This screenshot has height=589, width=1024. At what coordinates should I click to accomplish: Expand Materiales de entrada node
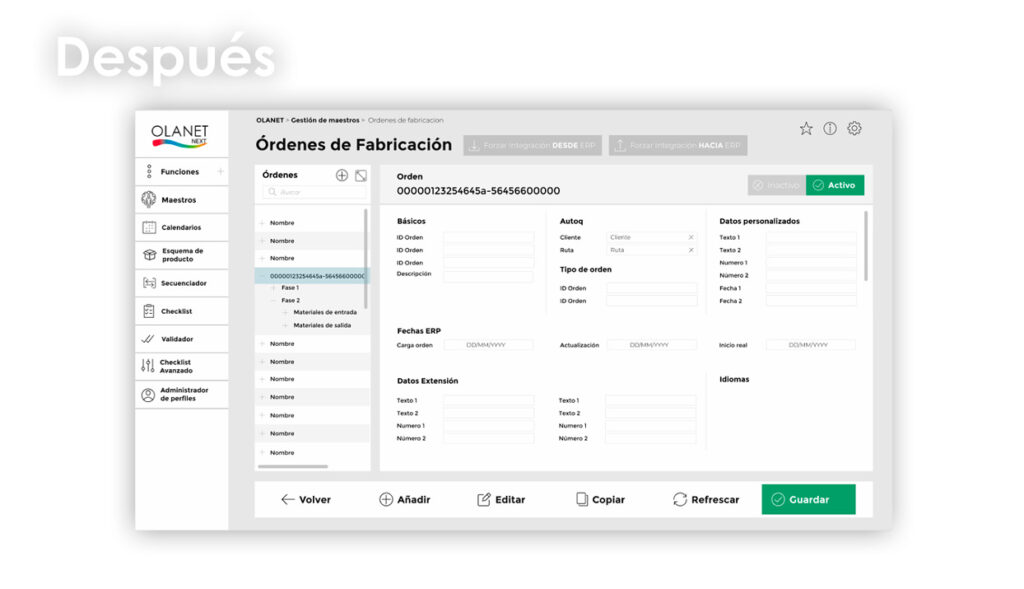pyautogui.click(x=285, y=312)
